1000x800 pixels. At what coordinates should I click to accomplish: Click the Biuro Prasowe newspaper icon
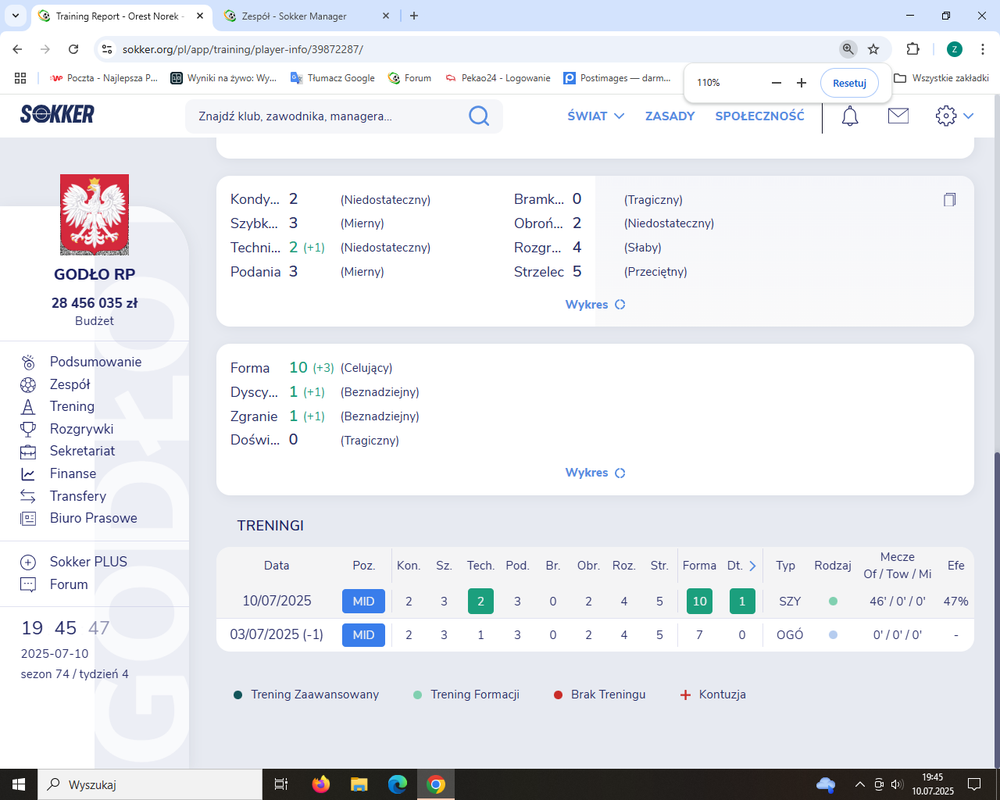pos(28,519)
